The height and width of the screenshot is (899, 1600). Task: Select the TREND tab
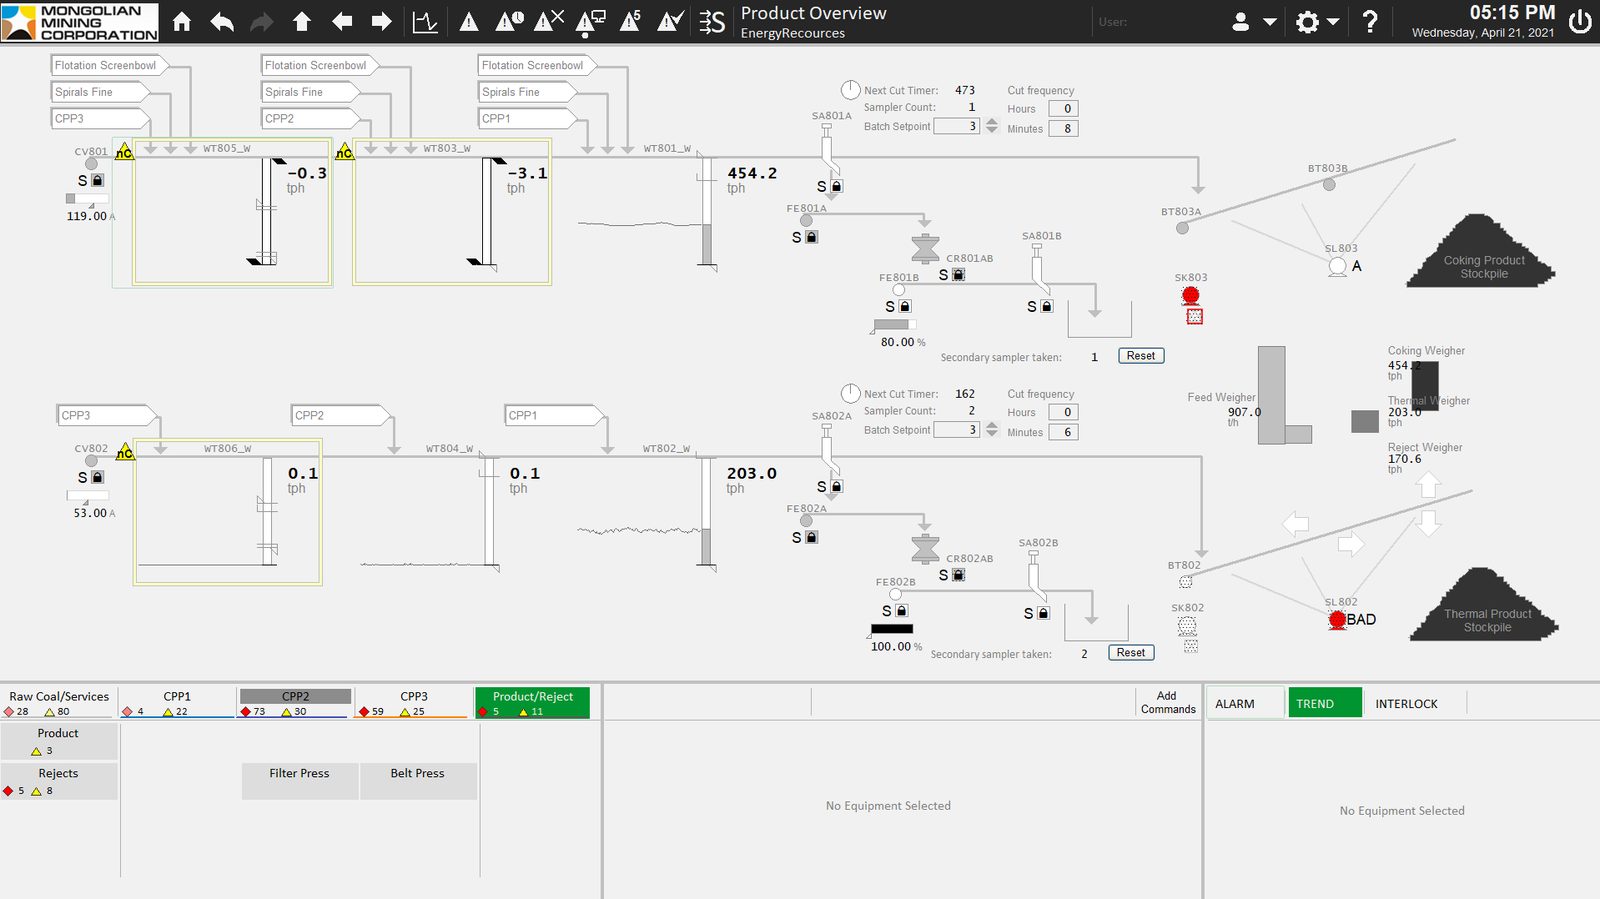1325,703
